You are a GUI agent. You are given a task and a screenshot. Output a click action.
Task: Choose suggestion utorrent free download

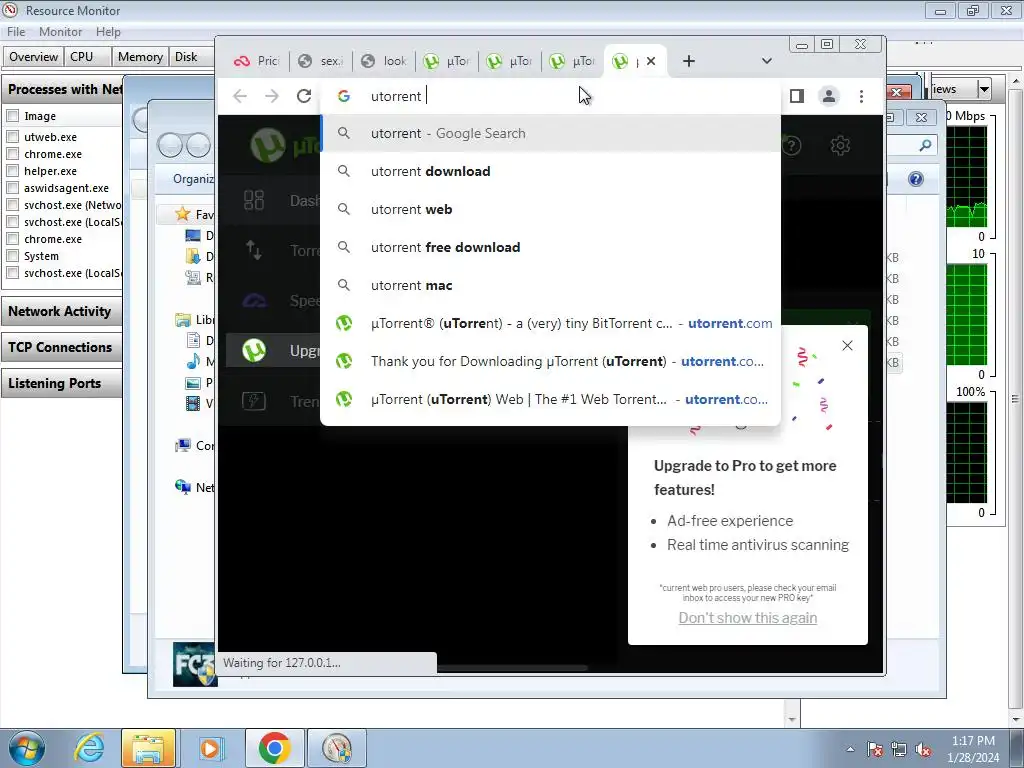click(551, 247)
